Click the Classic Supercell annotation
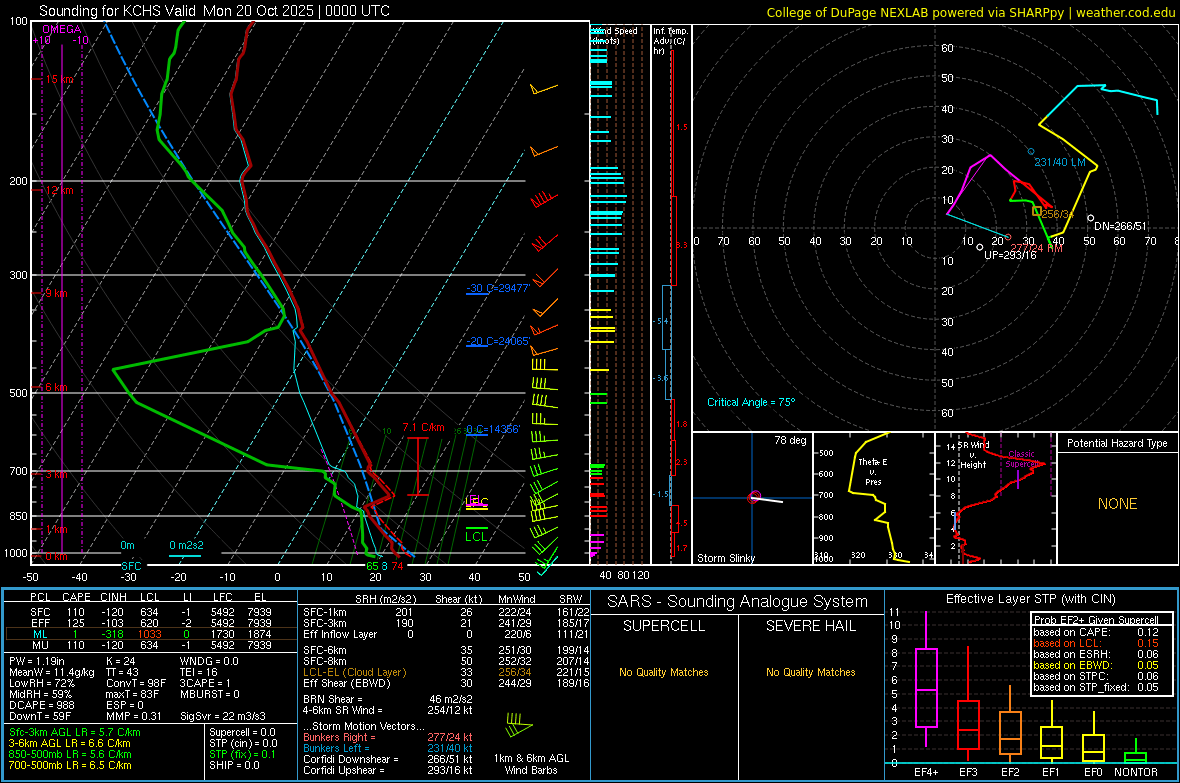This screenshot has height=783, width=1180. click(x=1022, y=459)
